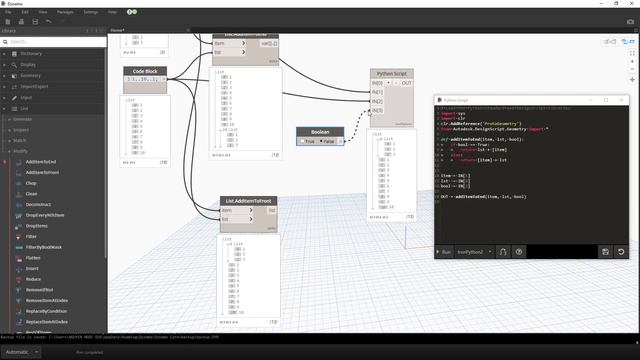Click the zoom out minus icon on canvas

click(x=632, y=69)
